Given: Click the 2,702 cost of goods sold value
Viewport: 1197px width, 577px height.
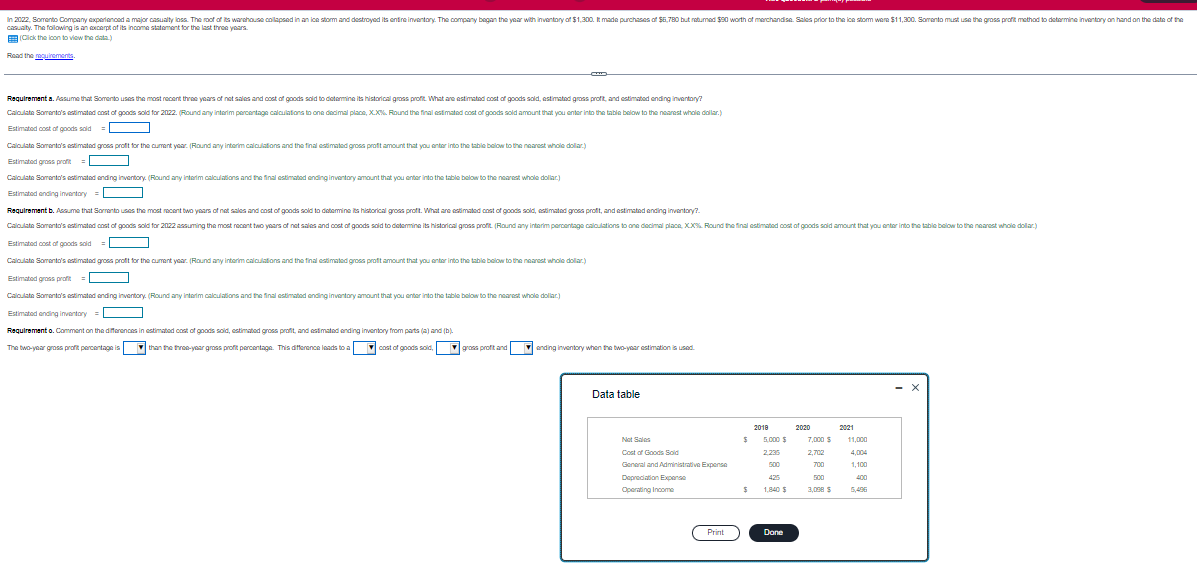Looking at the screenshot, I should (x=814, y=452).
